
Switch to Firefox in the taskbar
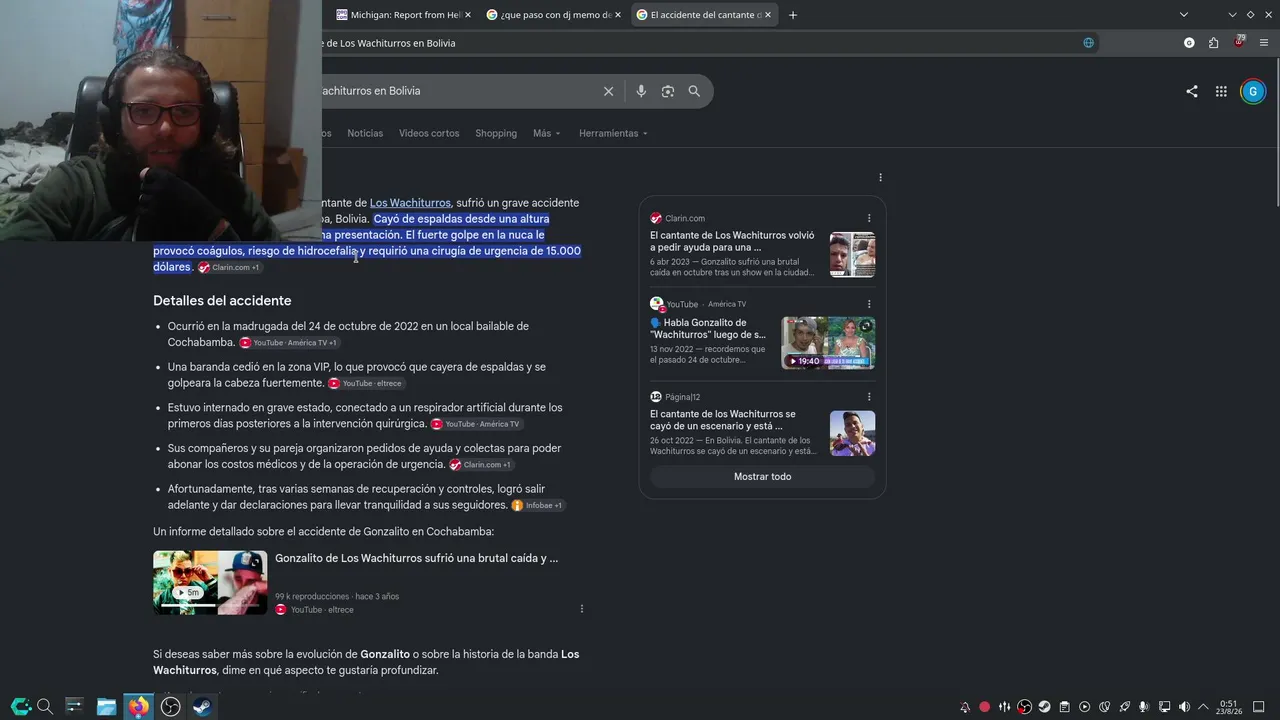(x=139, y=706)
